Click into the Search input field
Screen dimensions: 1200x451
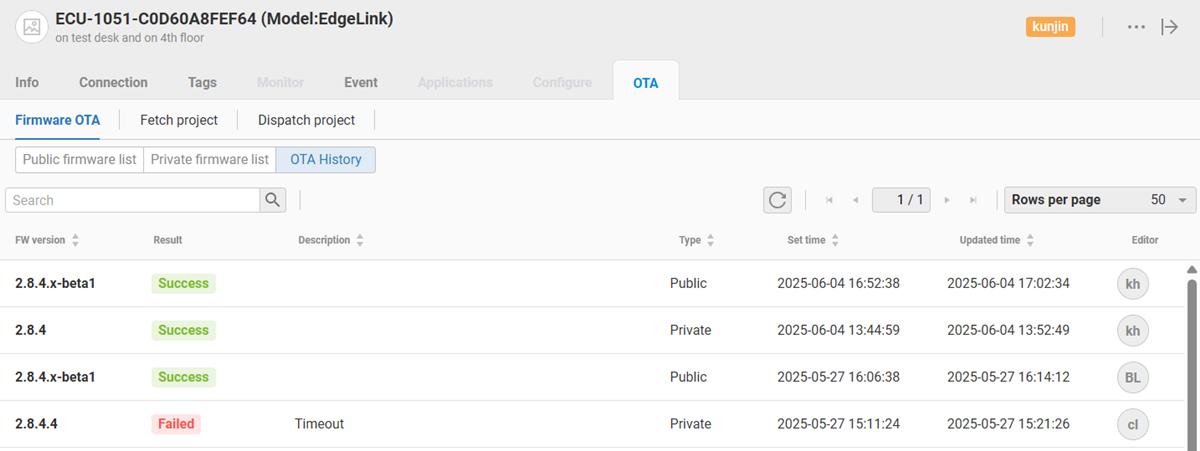132,200
